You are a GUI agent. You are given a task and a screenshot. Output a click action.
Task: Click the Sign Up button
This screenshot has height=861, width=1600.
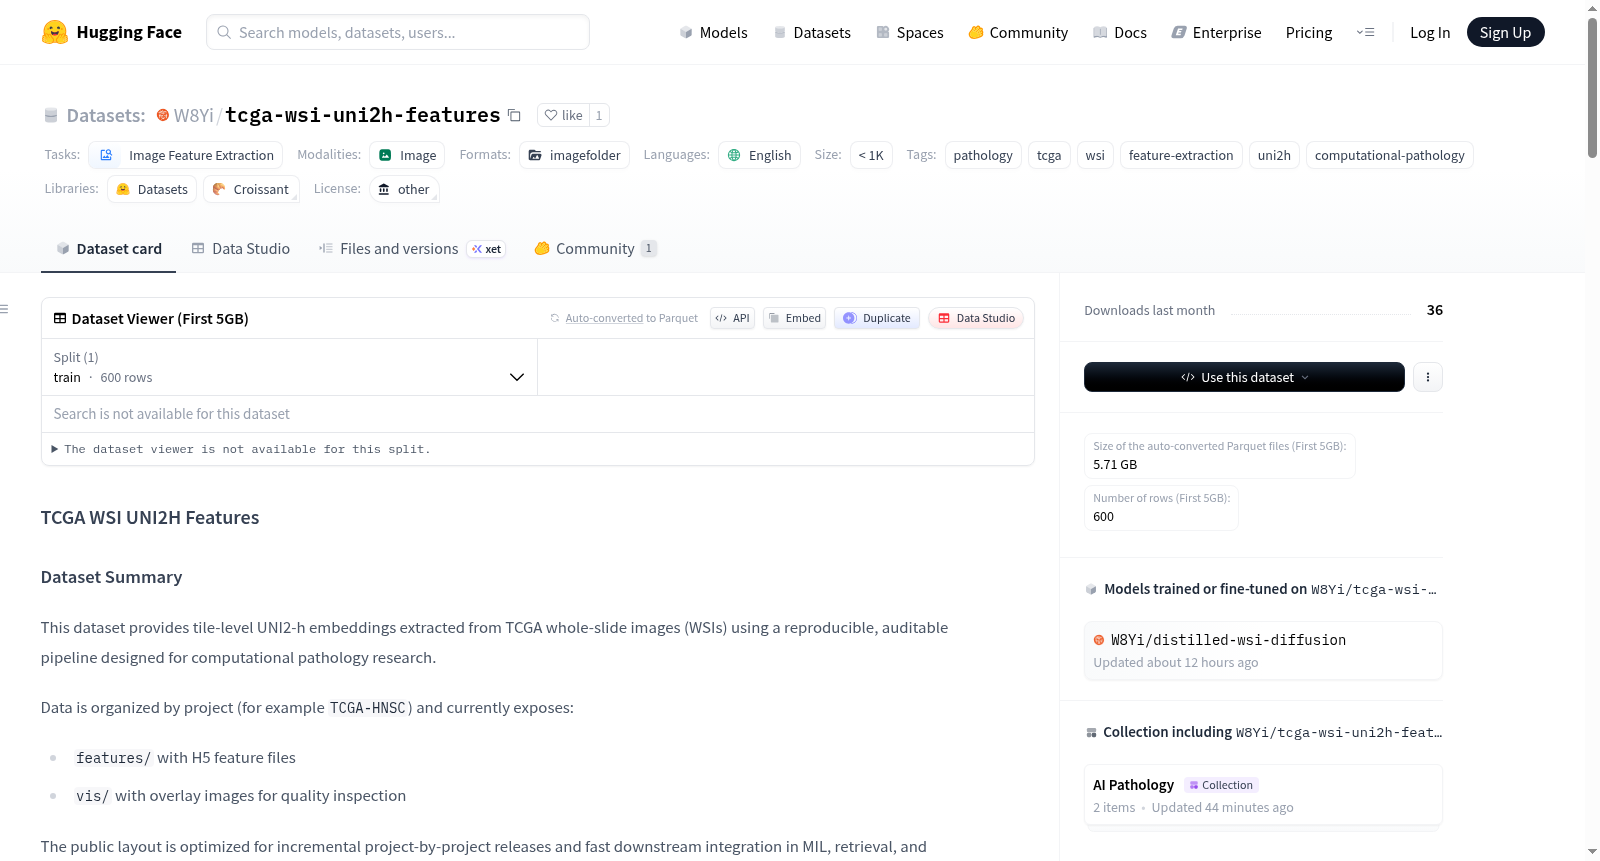tap(1505, 32)
